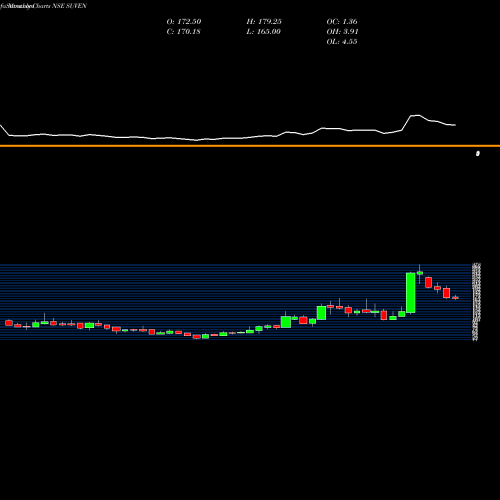Image resolution: width=500 pixels, height=500 pixels.
Task: Click the '0' axis label below orange line
Action: click(478, 153)
